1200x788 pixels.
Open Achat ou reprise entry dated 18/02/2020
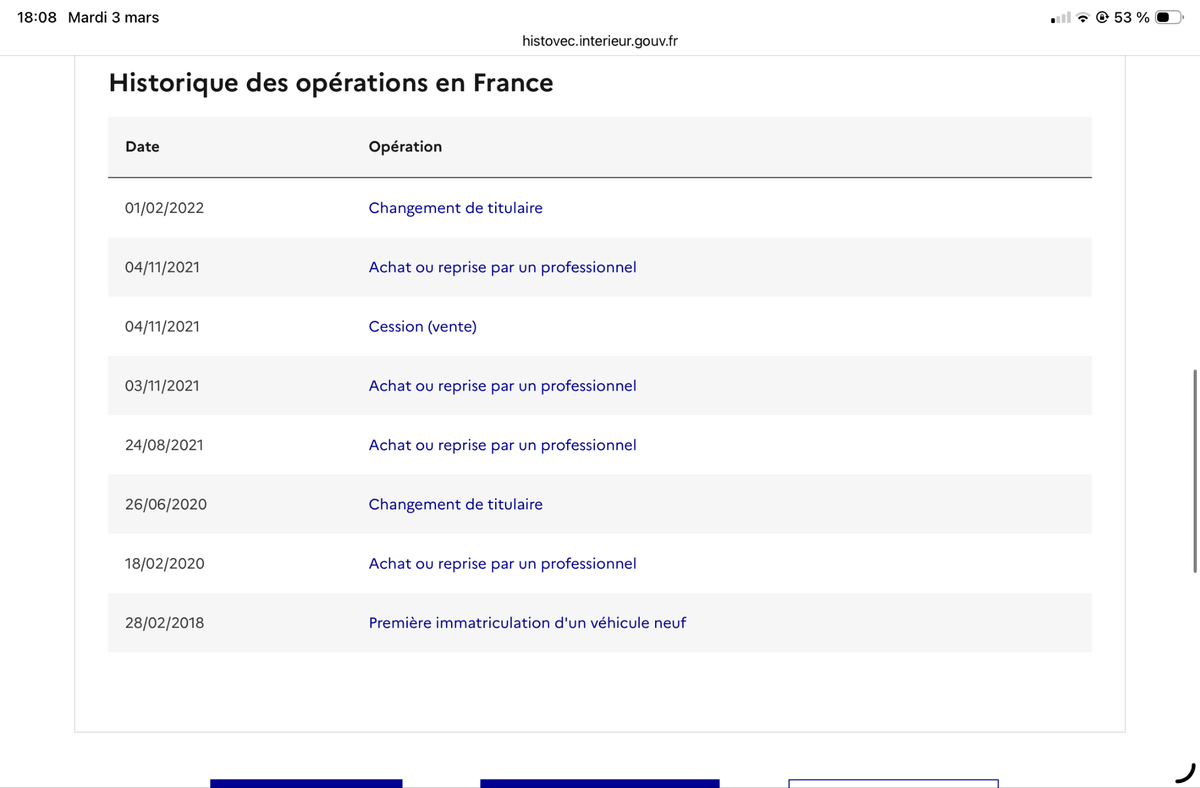coord(502,563)
